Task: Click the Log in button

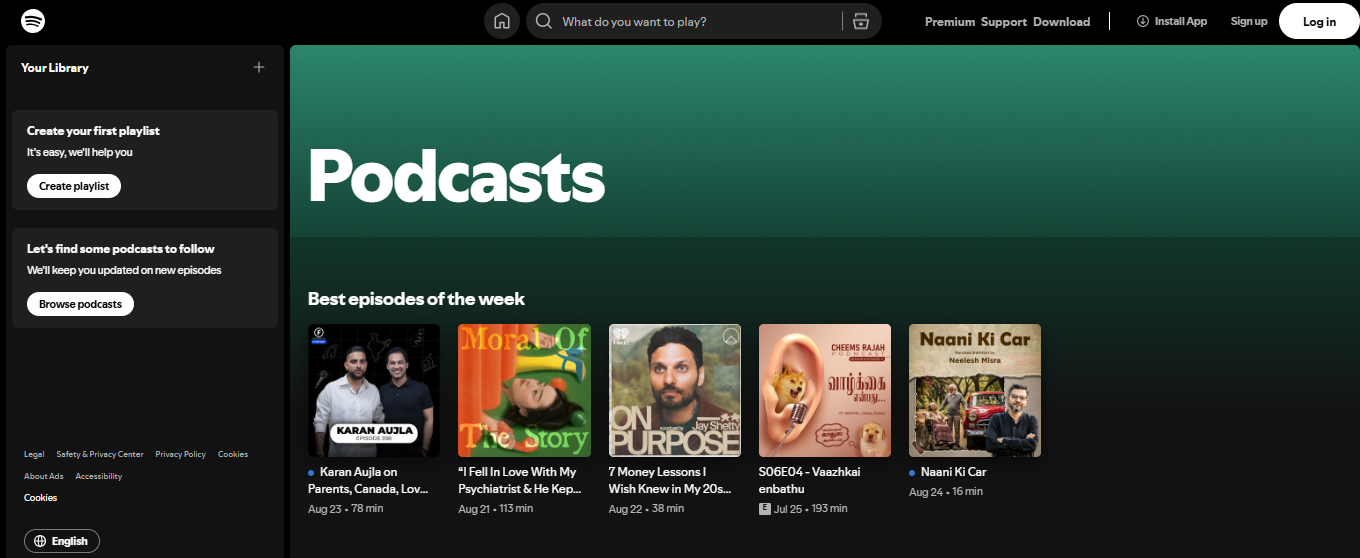Action: 1319,21
